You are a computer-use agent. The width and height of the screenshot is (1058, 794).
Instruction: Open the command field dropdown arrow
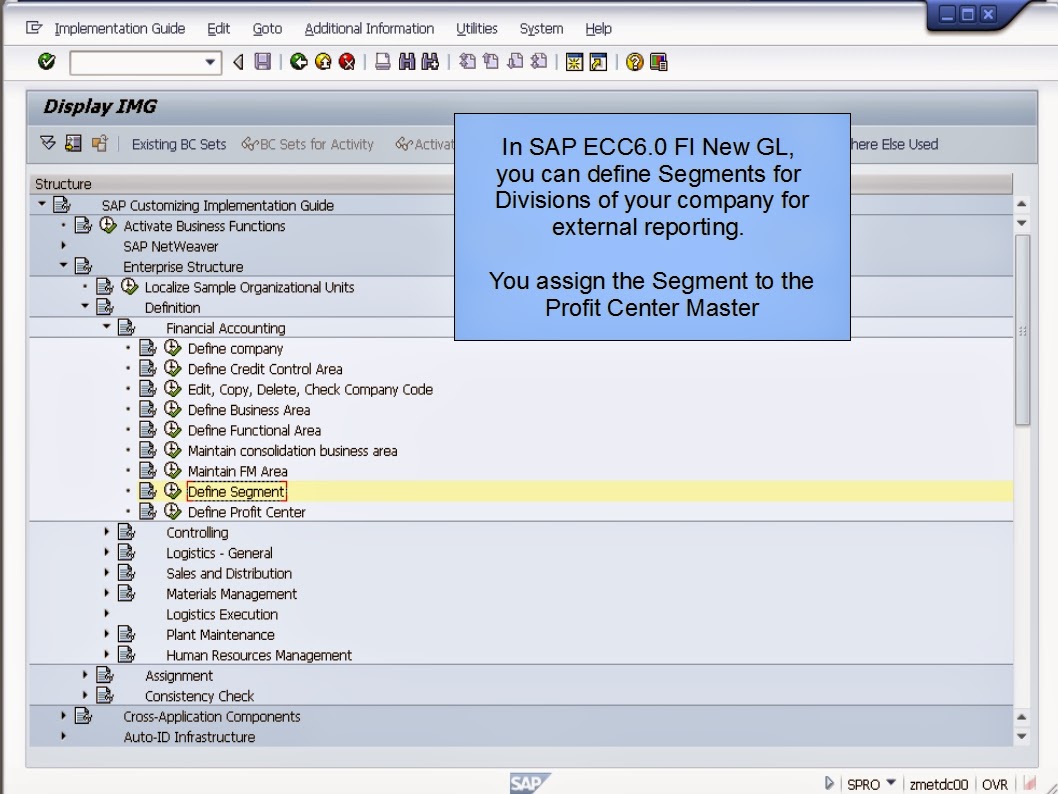tap(212, 62)
